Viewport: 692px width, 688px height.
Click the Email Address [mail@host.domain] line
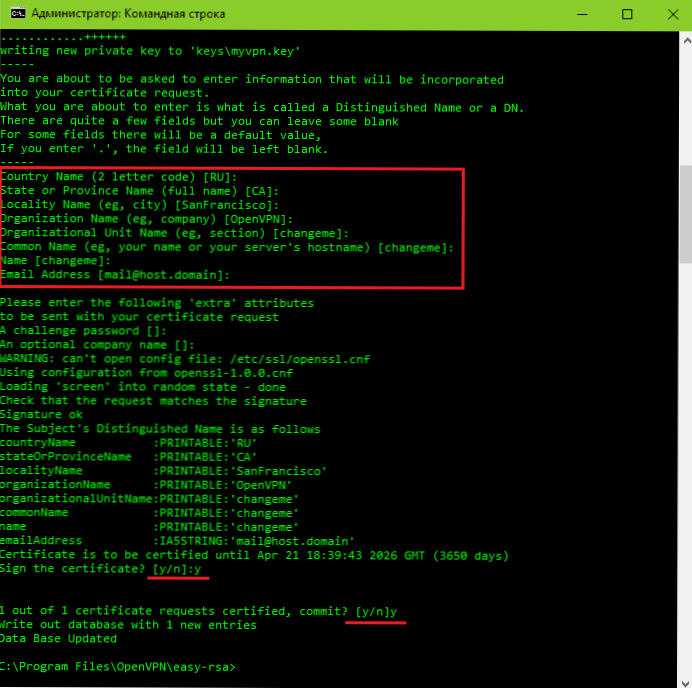pos(115,275)
